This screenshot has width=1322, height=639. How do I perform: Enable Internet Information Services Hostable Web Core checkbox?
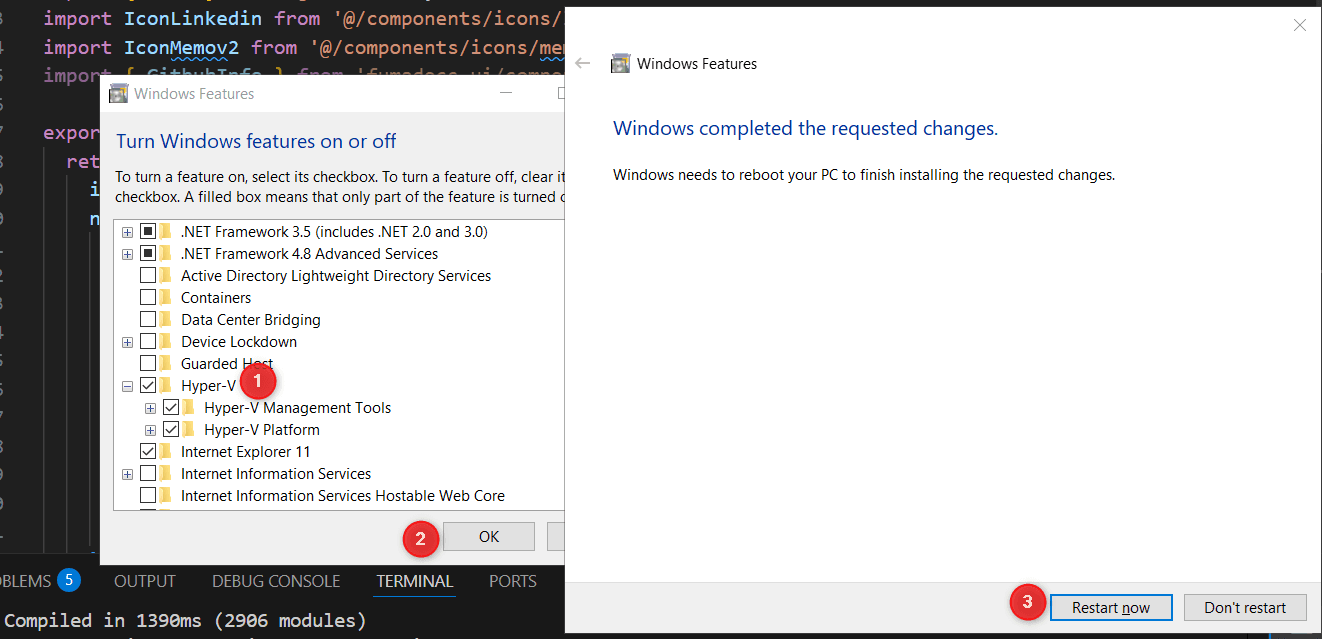pyautogui.click(x=148, y=496)
